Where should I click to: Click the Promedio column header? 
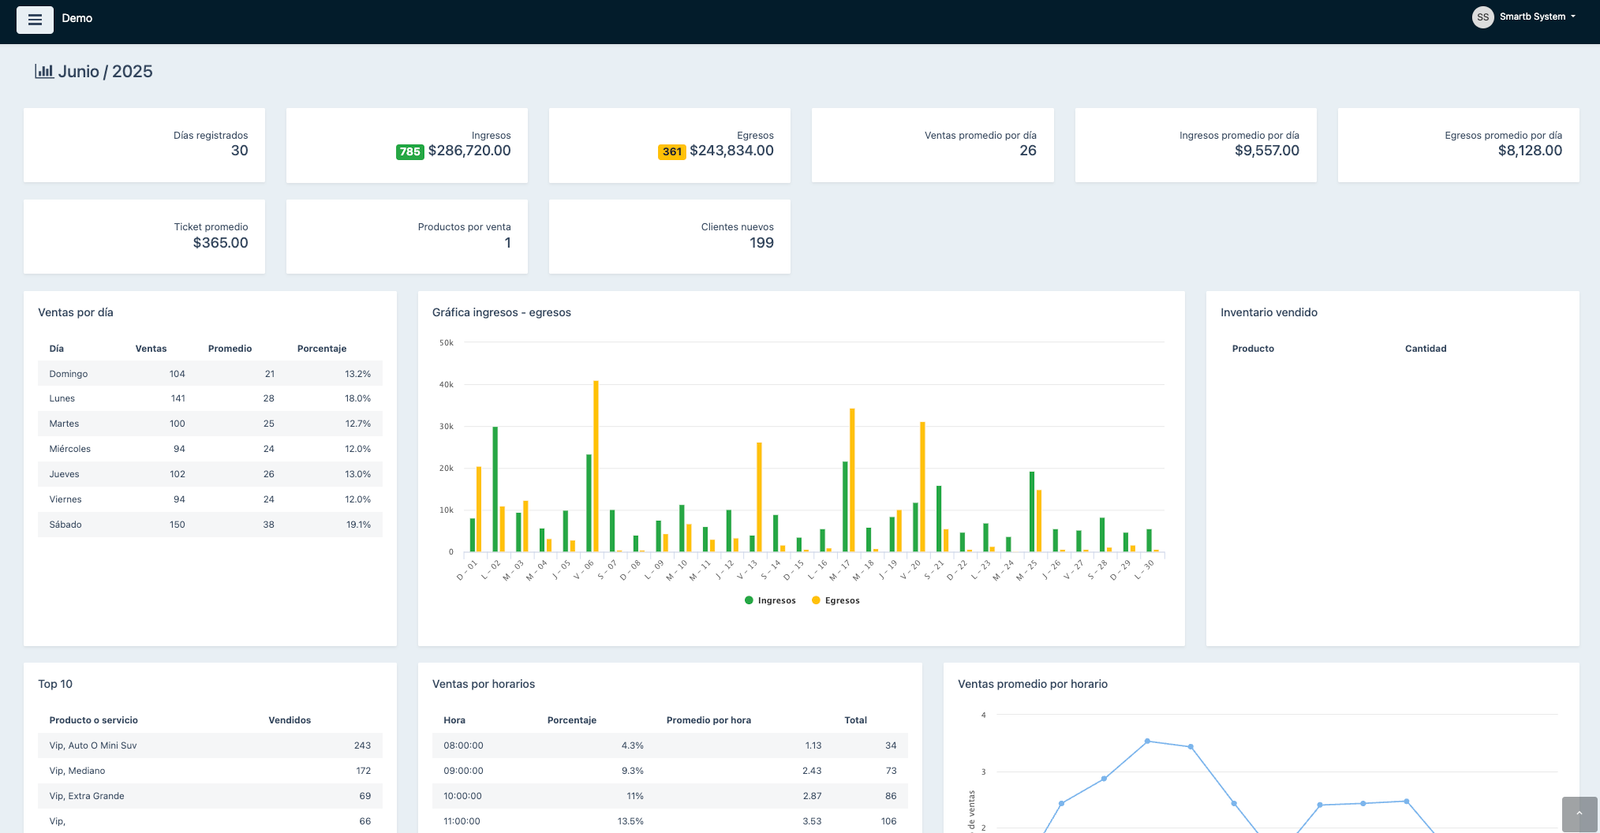[230, 349]
